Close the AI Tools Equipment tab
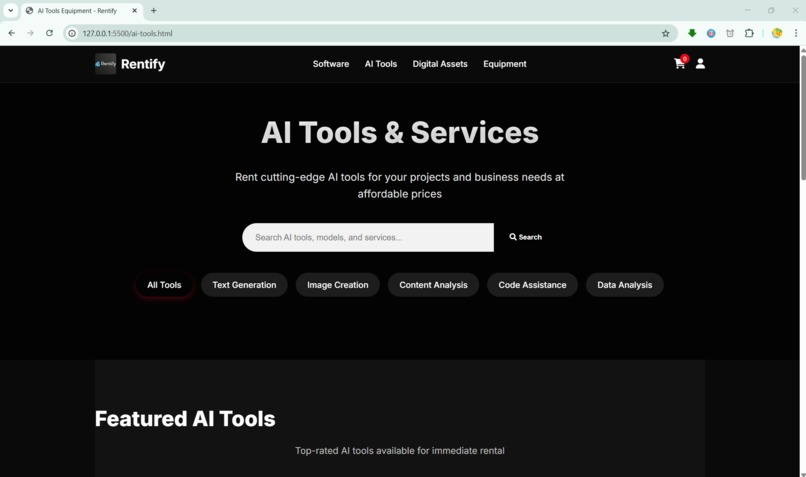Image resolution: width=806 pixels, height=477 pixels. tap(135, 10)
